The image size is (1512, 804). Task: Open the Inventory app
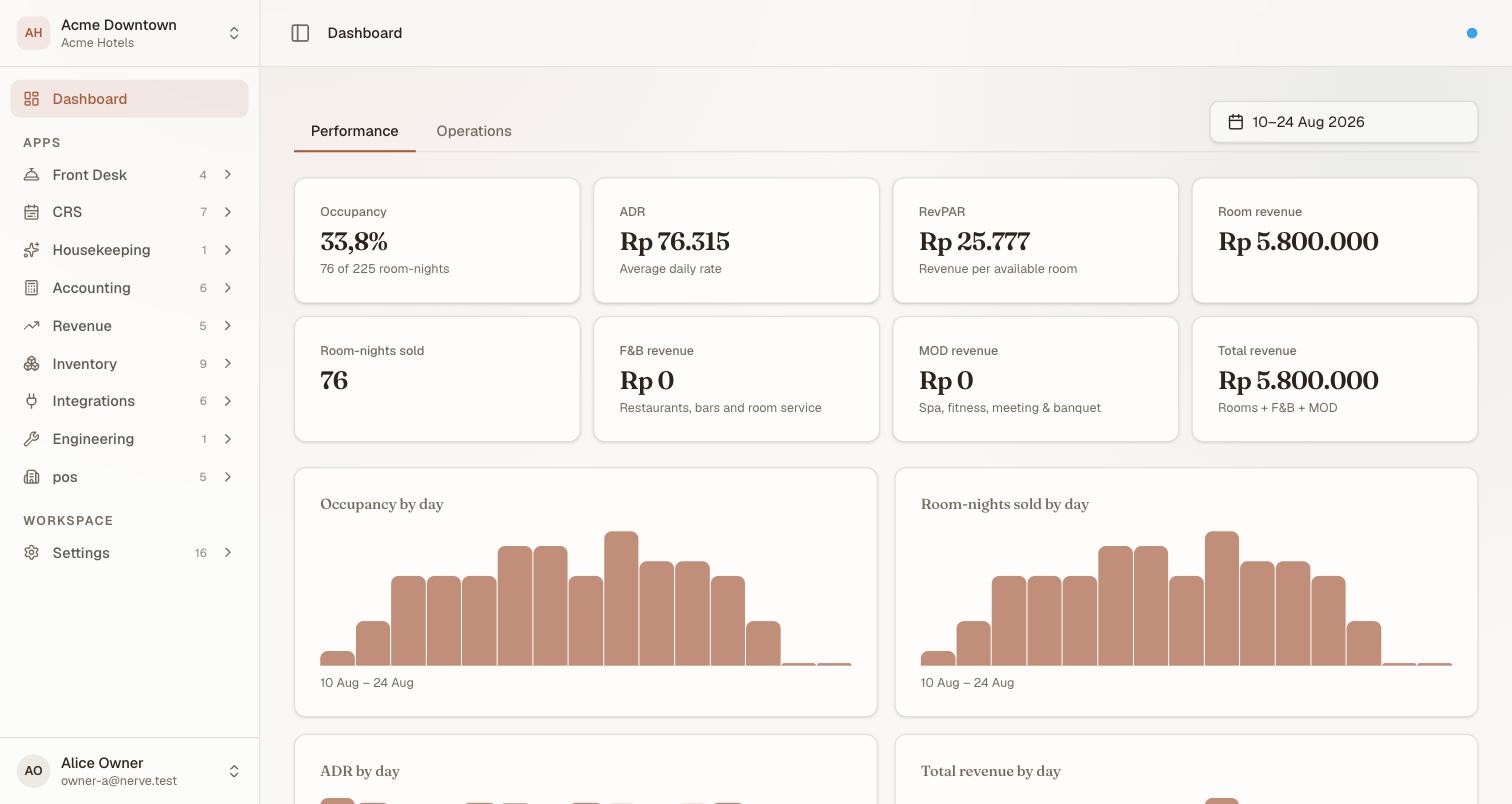click(x=130, y=364)
